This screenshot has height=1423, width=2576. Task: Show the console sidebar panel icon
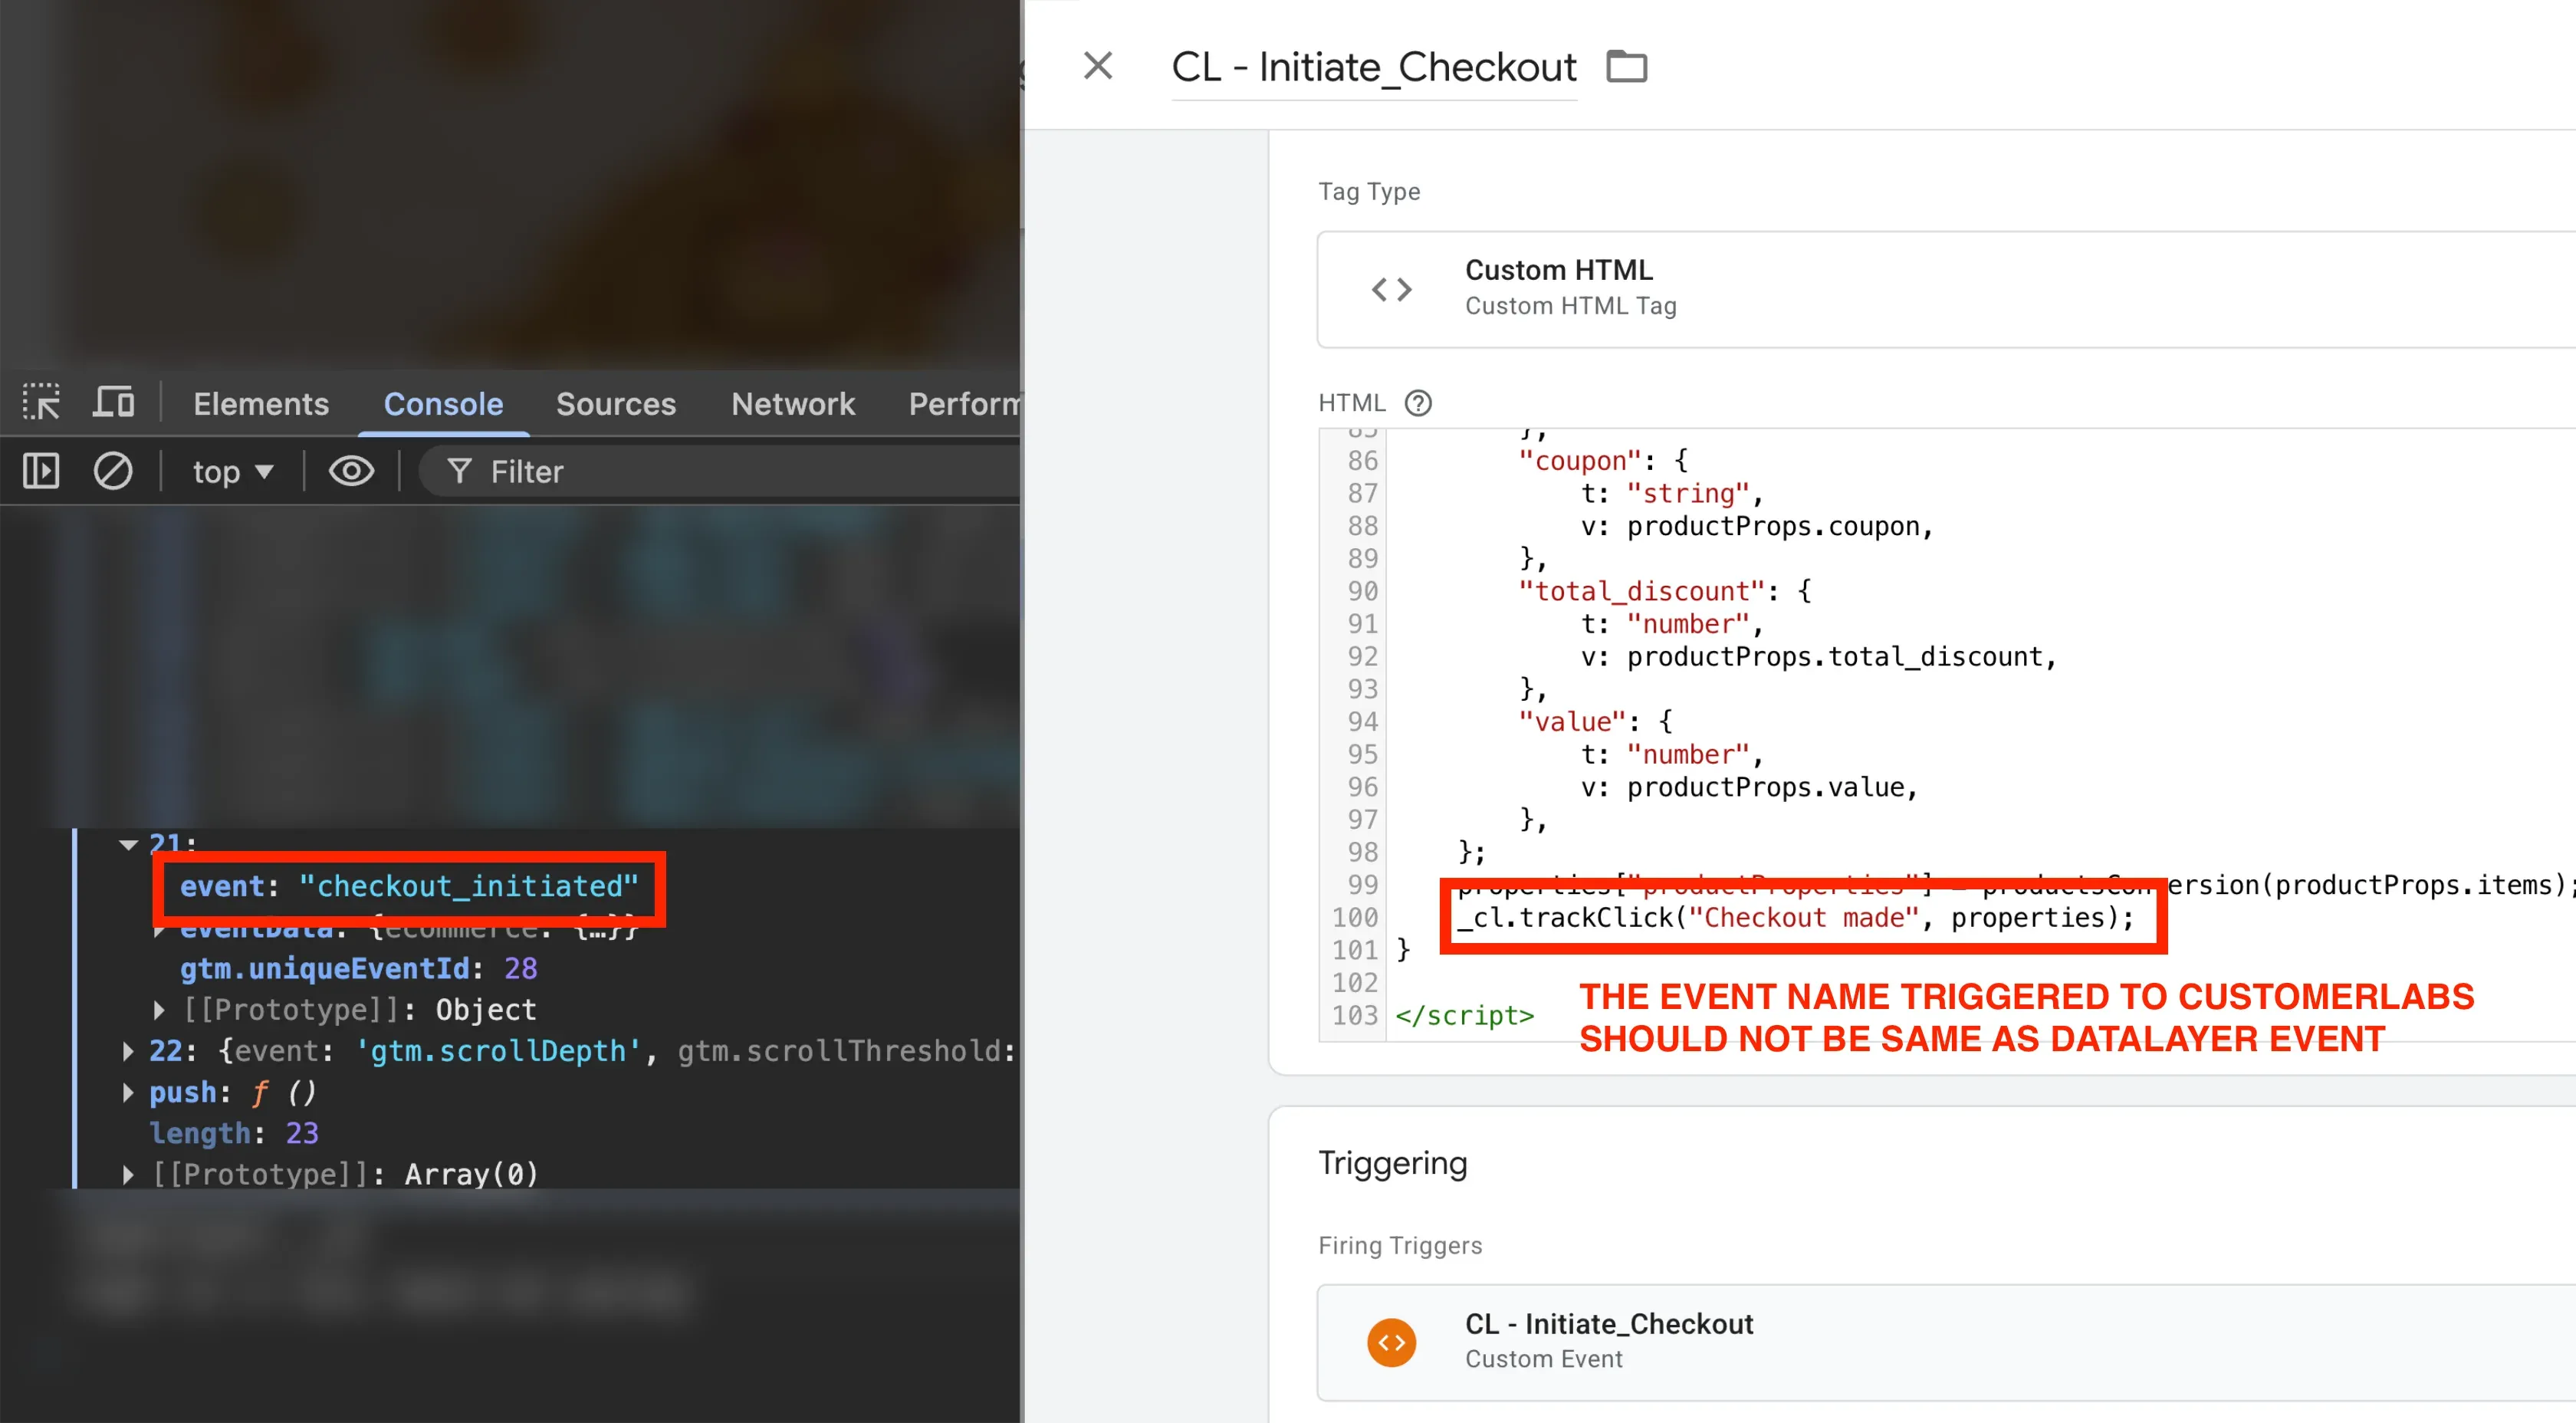point(41,471)
